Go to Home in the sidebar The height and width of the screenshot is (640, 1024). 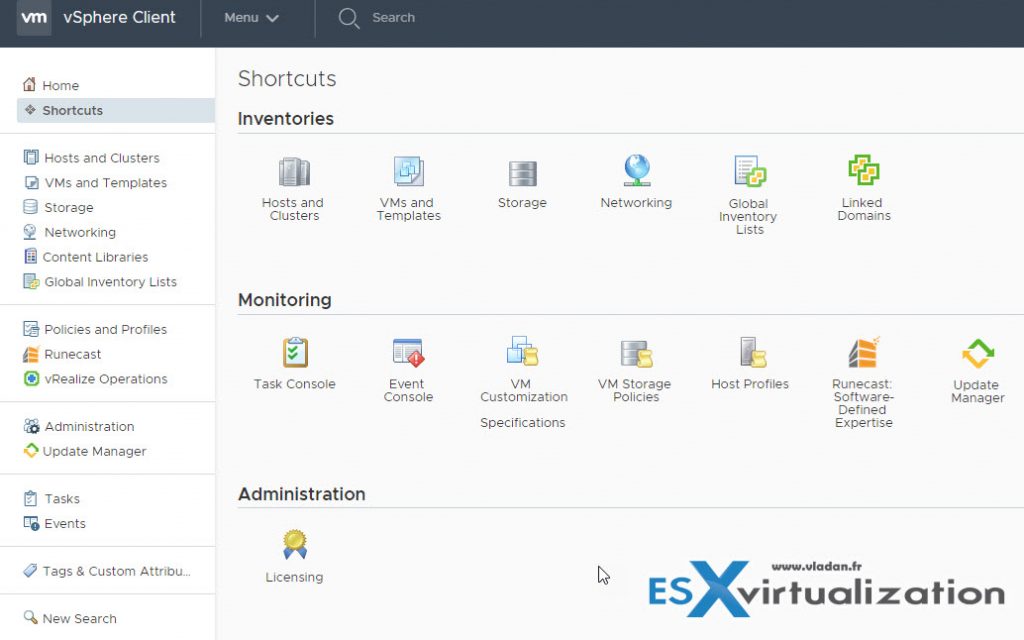tap(60, 86)
